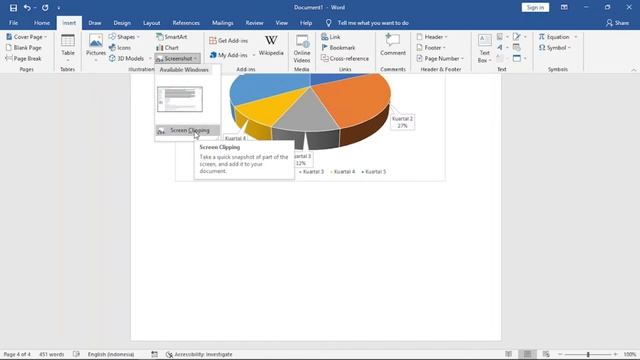Insert a SmartArt graphic

(172, 37)
